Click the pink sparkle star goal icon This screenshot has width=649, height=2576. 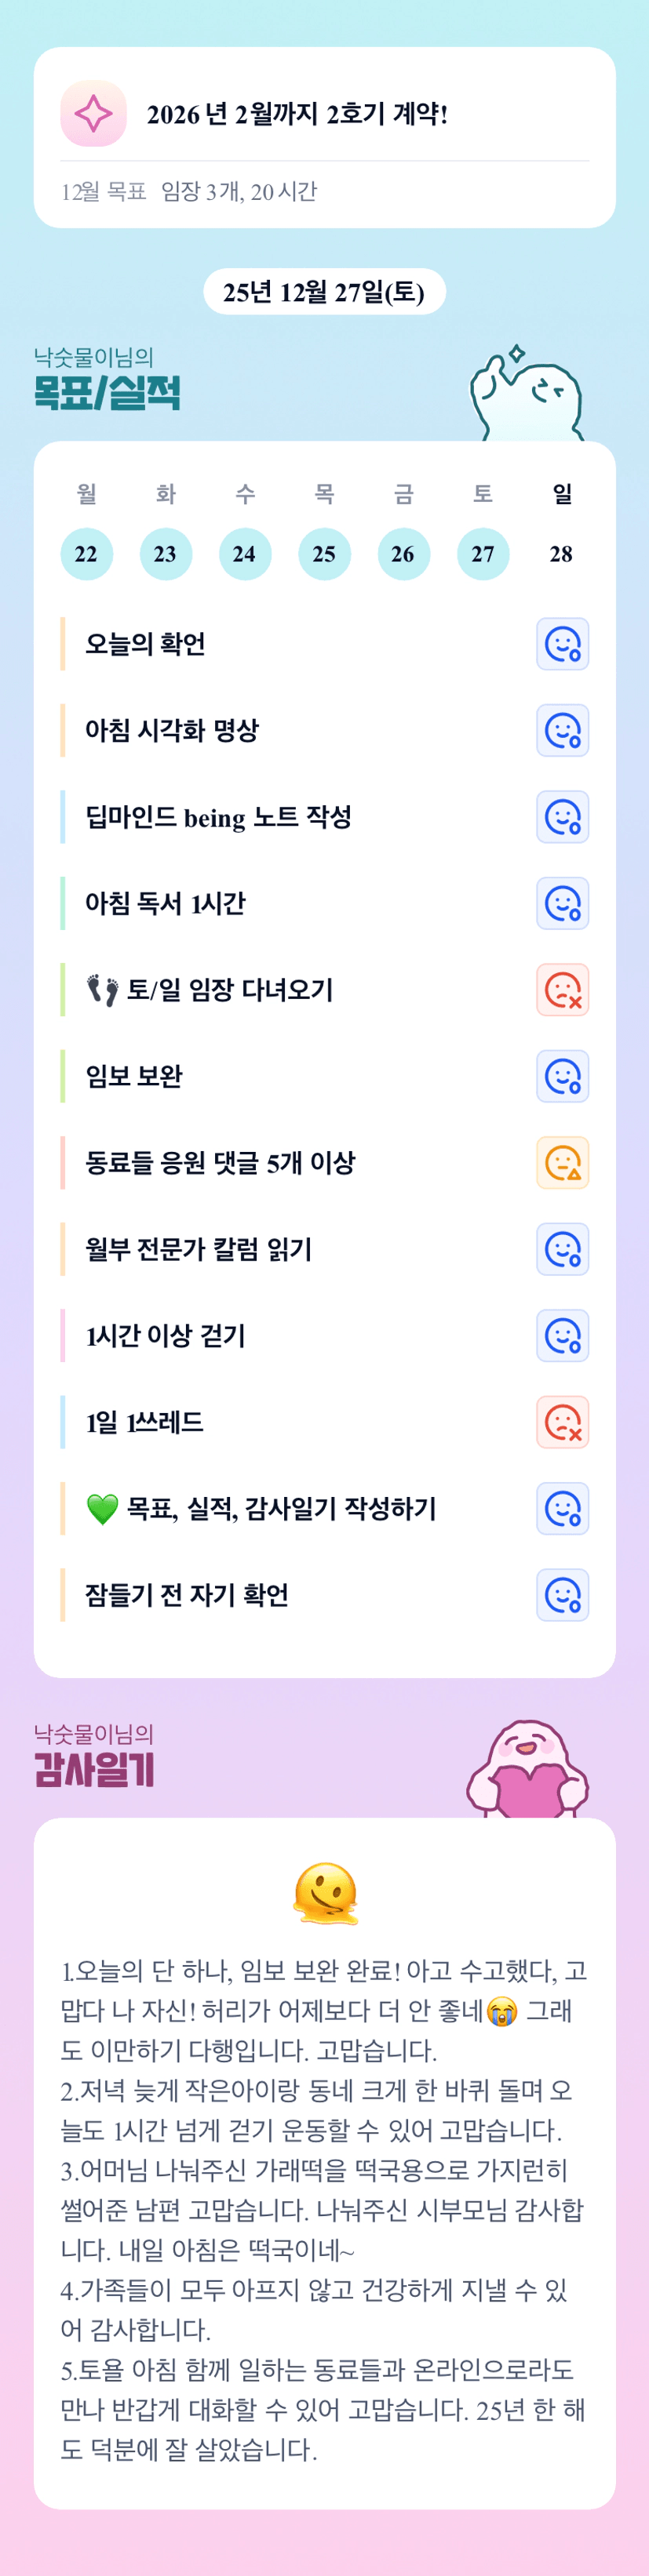(93, 114)
